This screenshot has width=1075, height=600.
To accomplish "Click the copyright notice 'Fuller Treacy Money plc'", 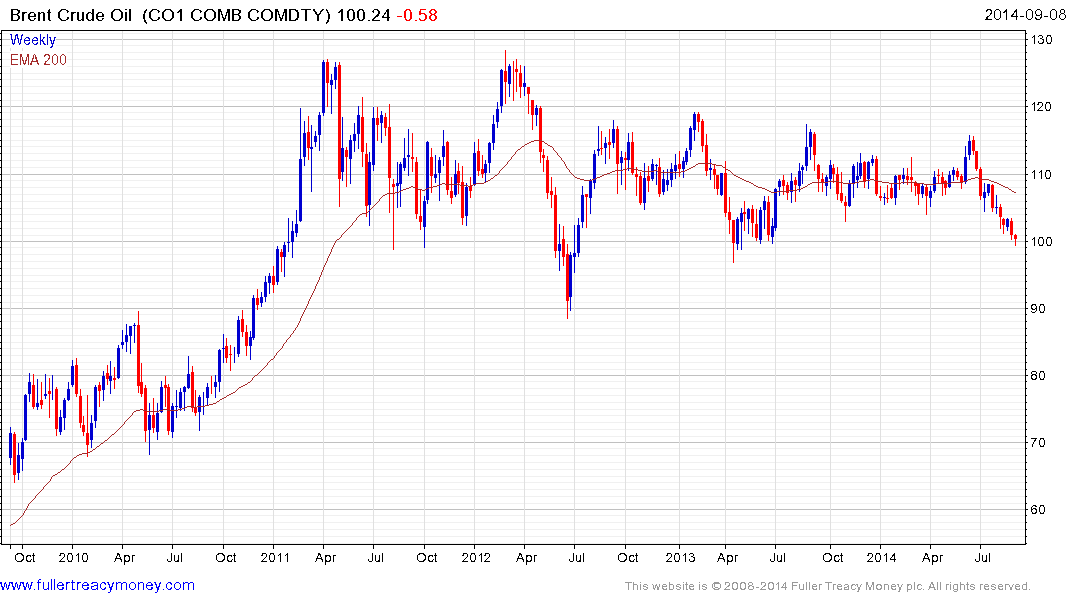I will click(x=856, y=586).
